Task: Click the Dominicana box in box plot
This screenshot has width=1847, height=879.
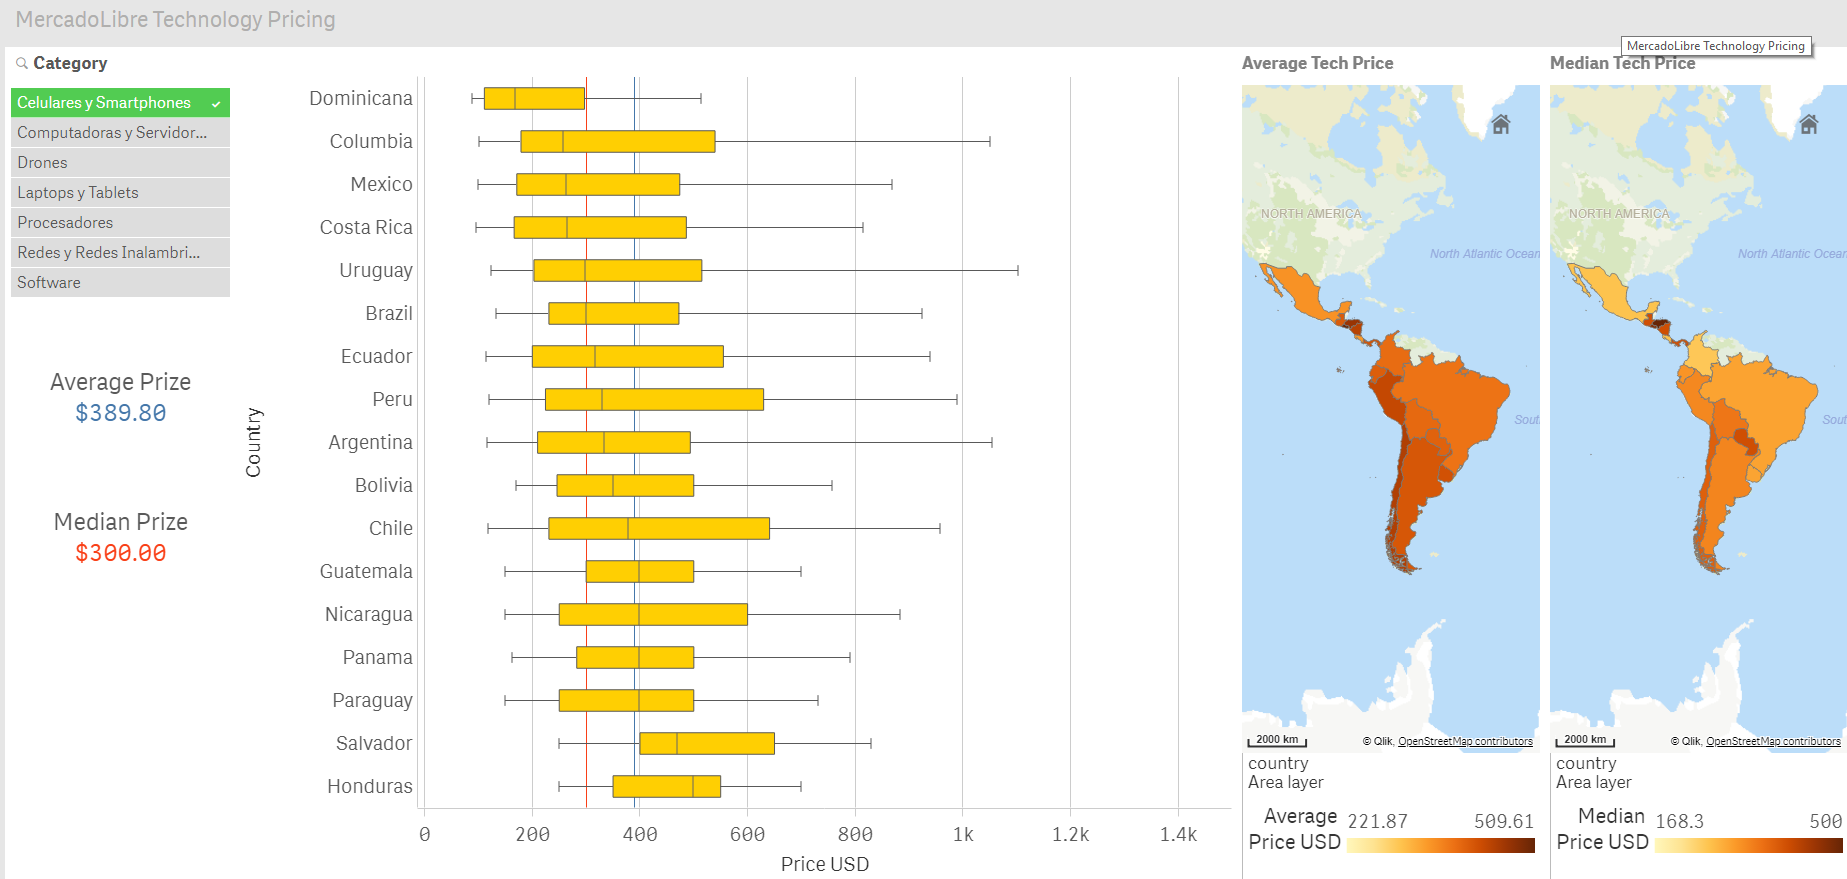Action: click(534, 98)
